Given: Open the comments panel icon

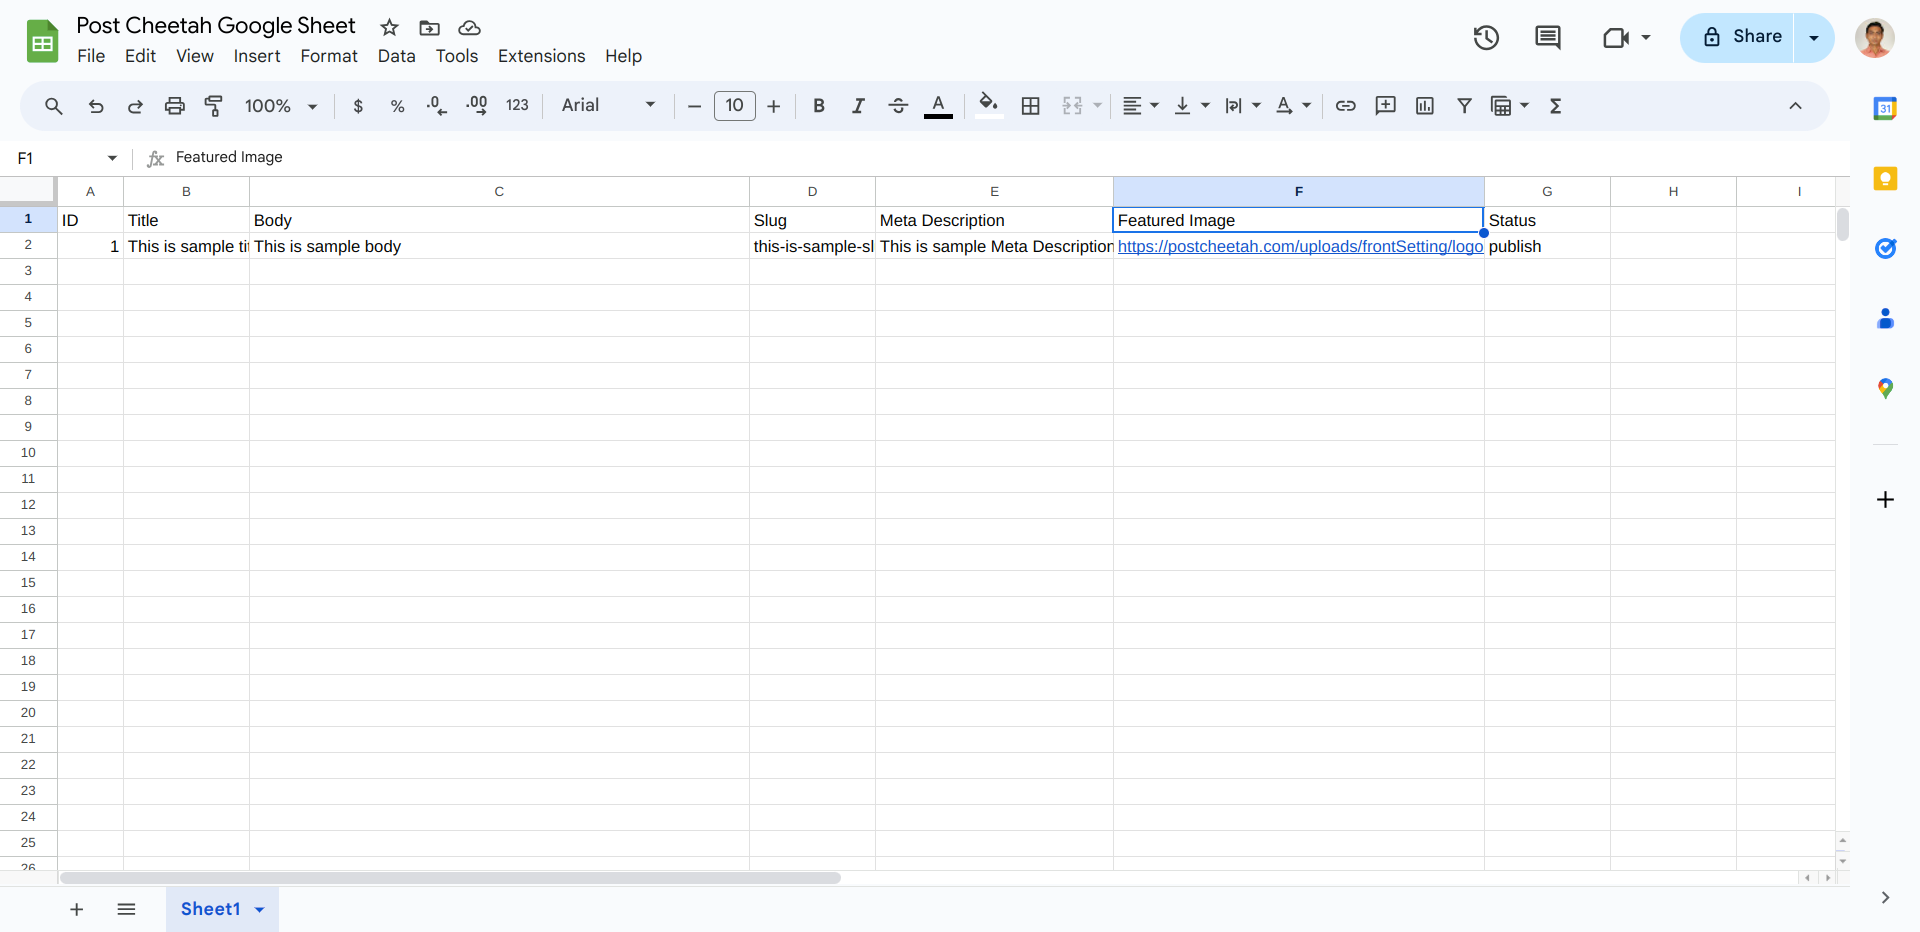Looking at the screenshot, I should click(1548, 38).
